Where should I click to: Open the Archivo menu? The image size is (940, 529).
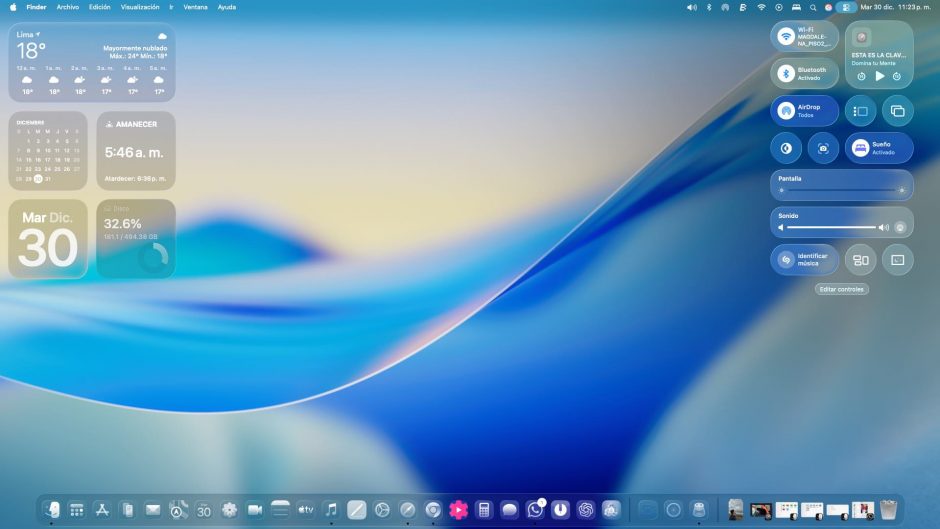68,7
